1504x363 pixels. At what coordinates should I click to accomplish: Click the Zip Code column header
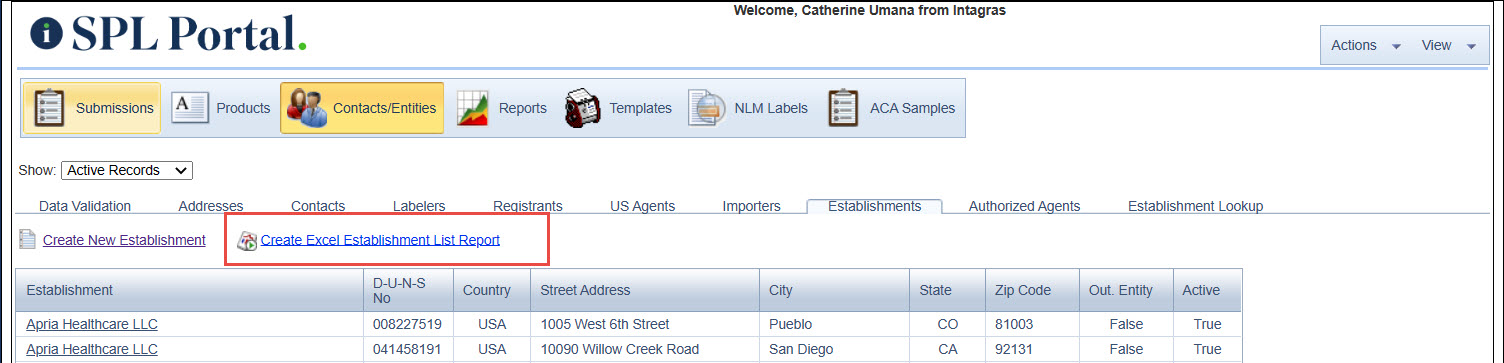(x=1032, y=290)
